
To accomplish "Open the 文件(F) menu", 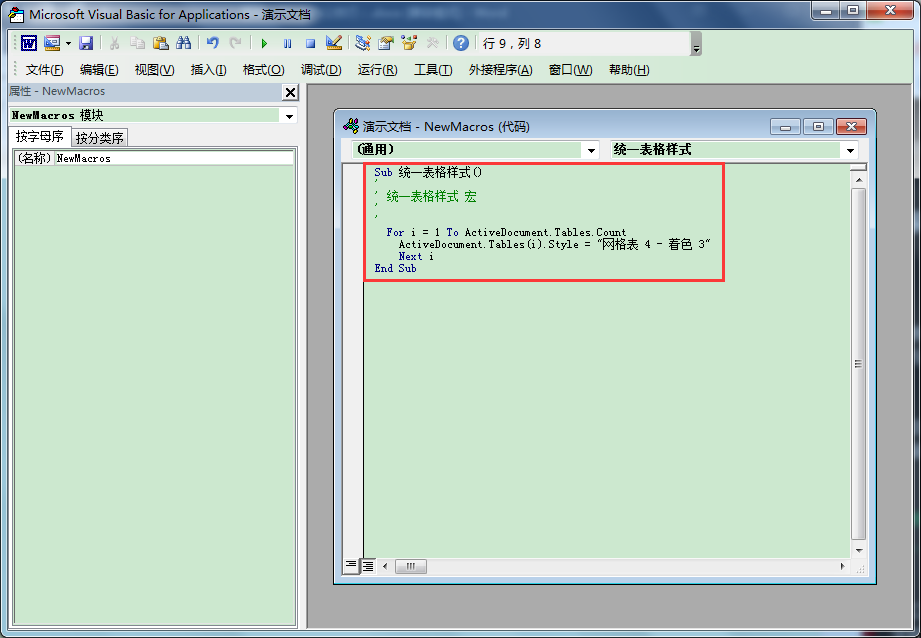I will click(45, 70).
